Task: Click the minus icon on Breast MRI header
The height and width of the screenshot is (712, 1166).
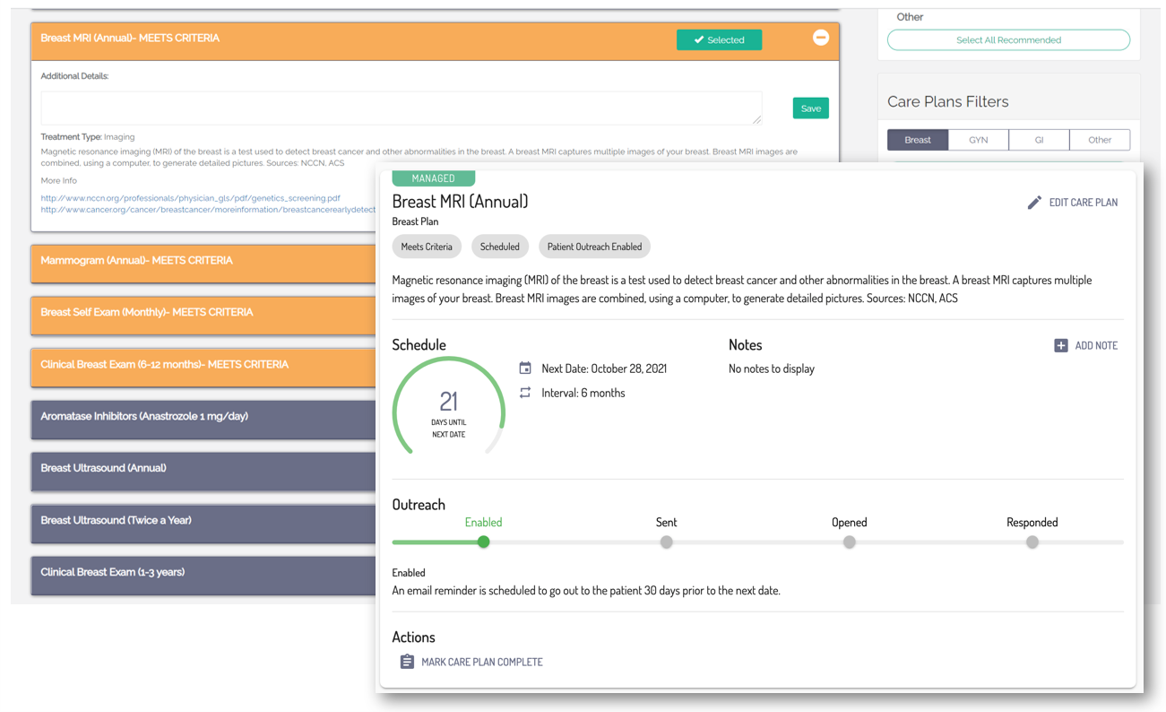Action: pos(820,37)
